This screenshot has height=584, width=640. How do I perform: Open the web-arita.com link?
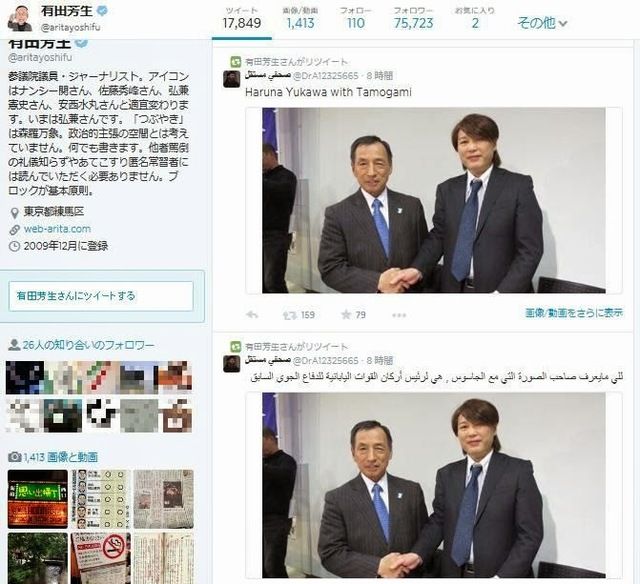pyautogui.click(x=57, y=229)
